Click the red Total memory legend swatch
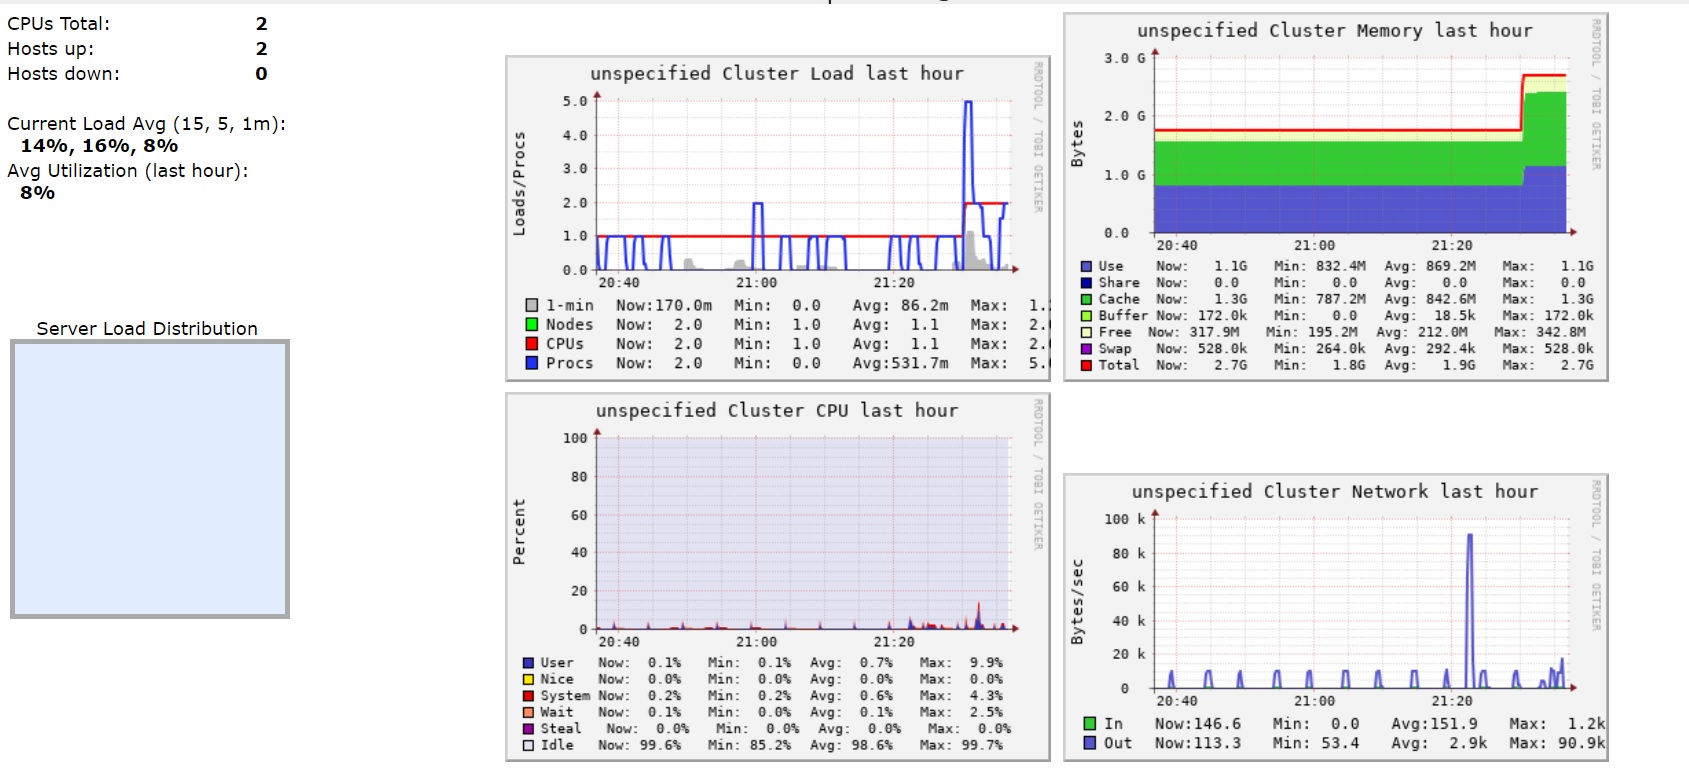This screenshot has width=1689, height=771. coord(1086,365)
